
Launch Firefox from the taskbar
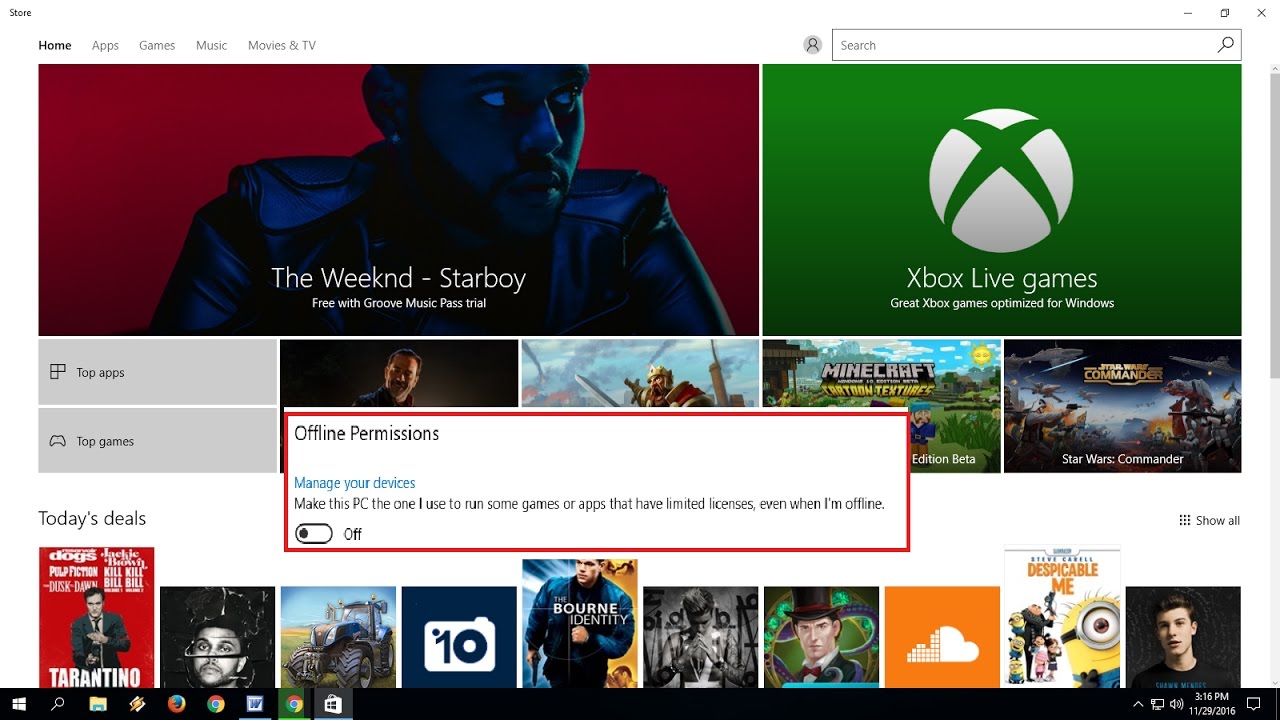coord(177,704)
